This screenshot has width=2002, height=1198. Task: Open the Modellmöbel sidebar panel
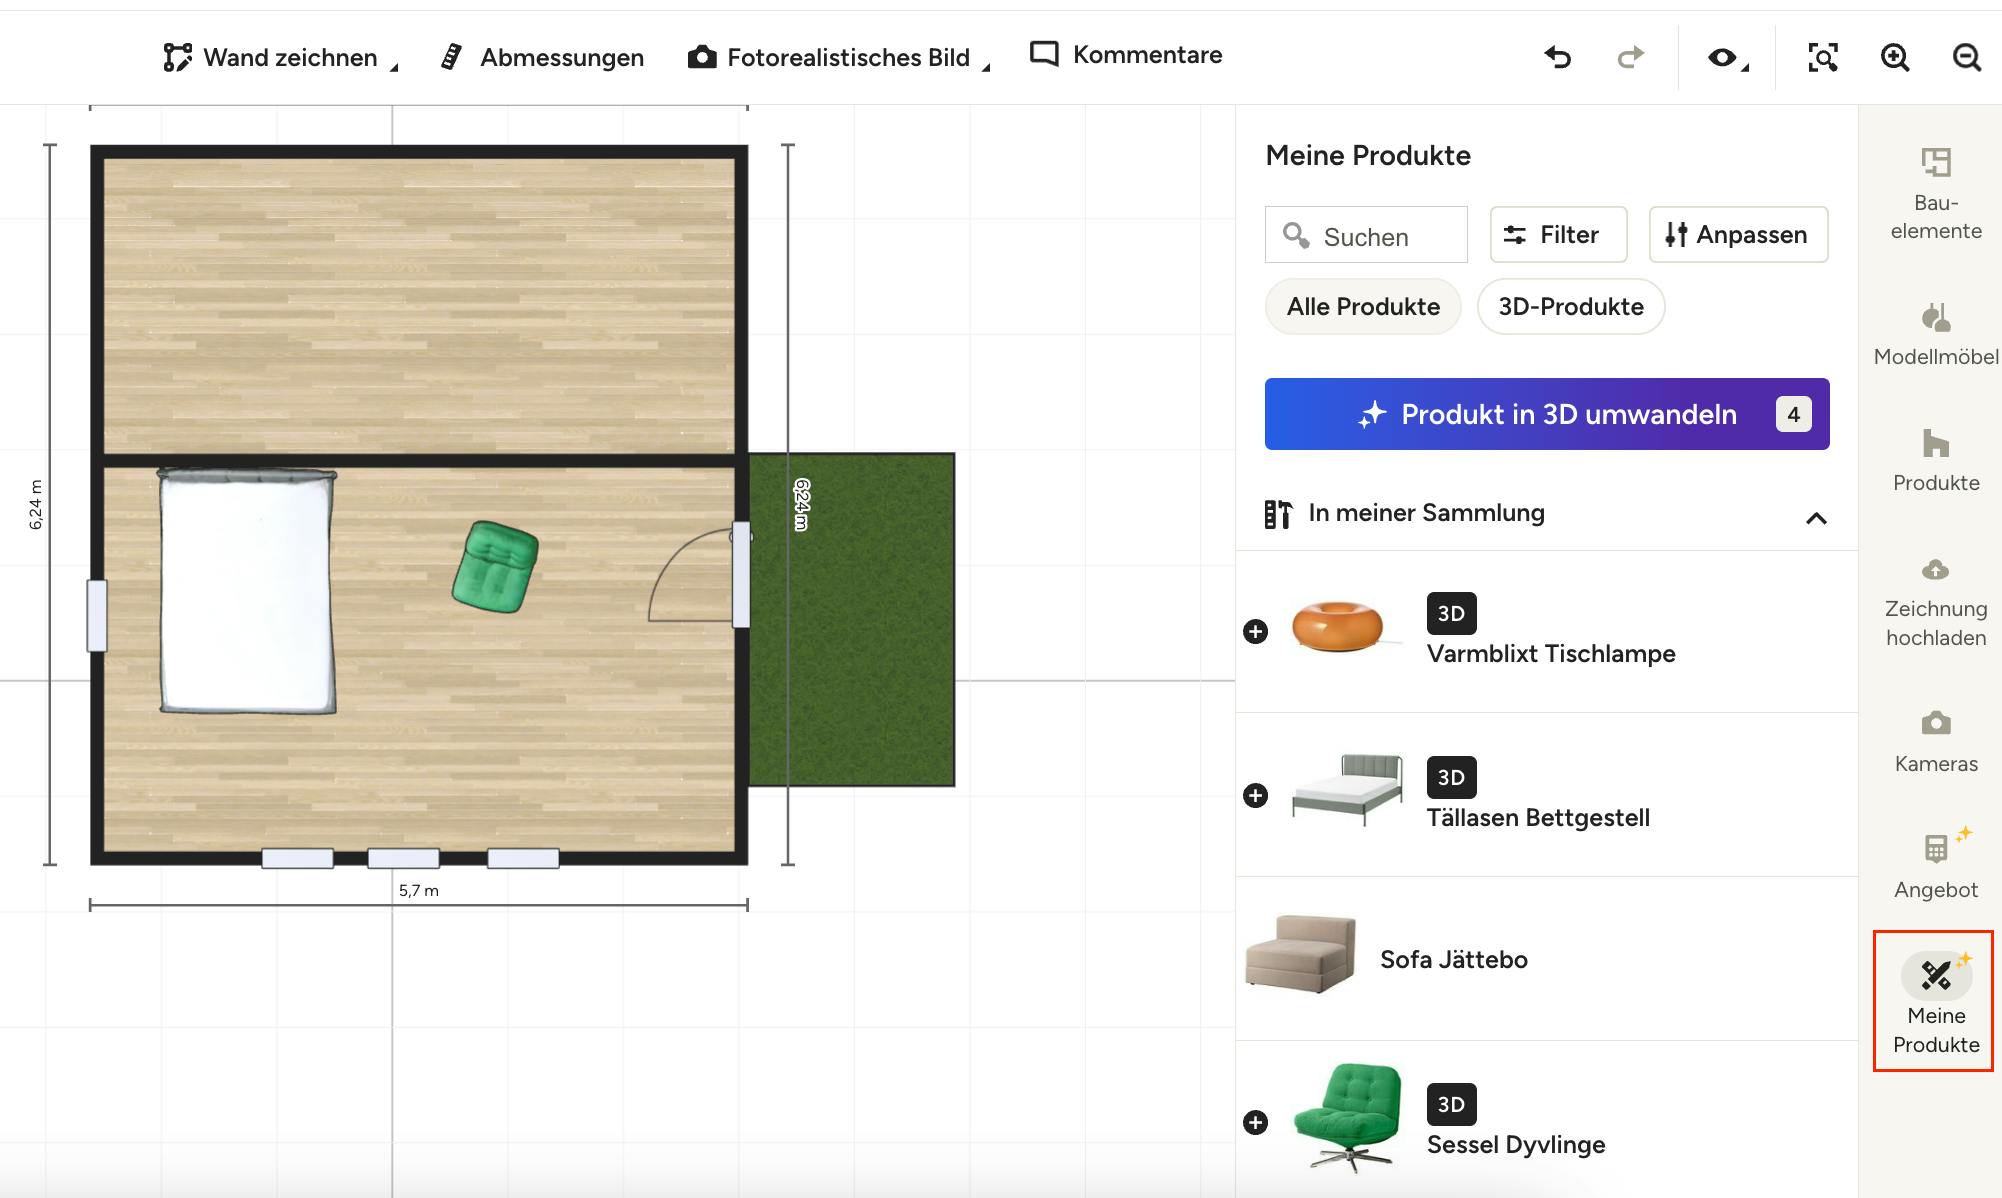click(1935, 335)
